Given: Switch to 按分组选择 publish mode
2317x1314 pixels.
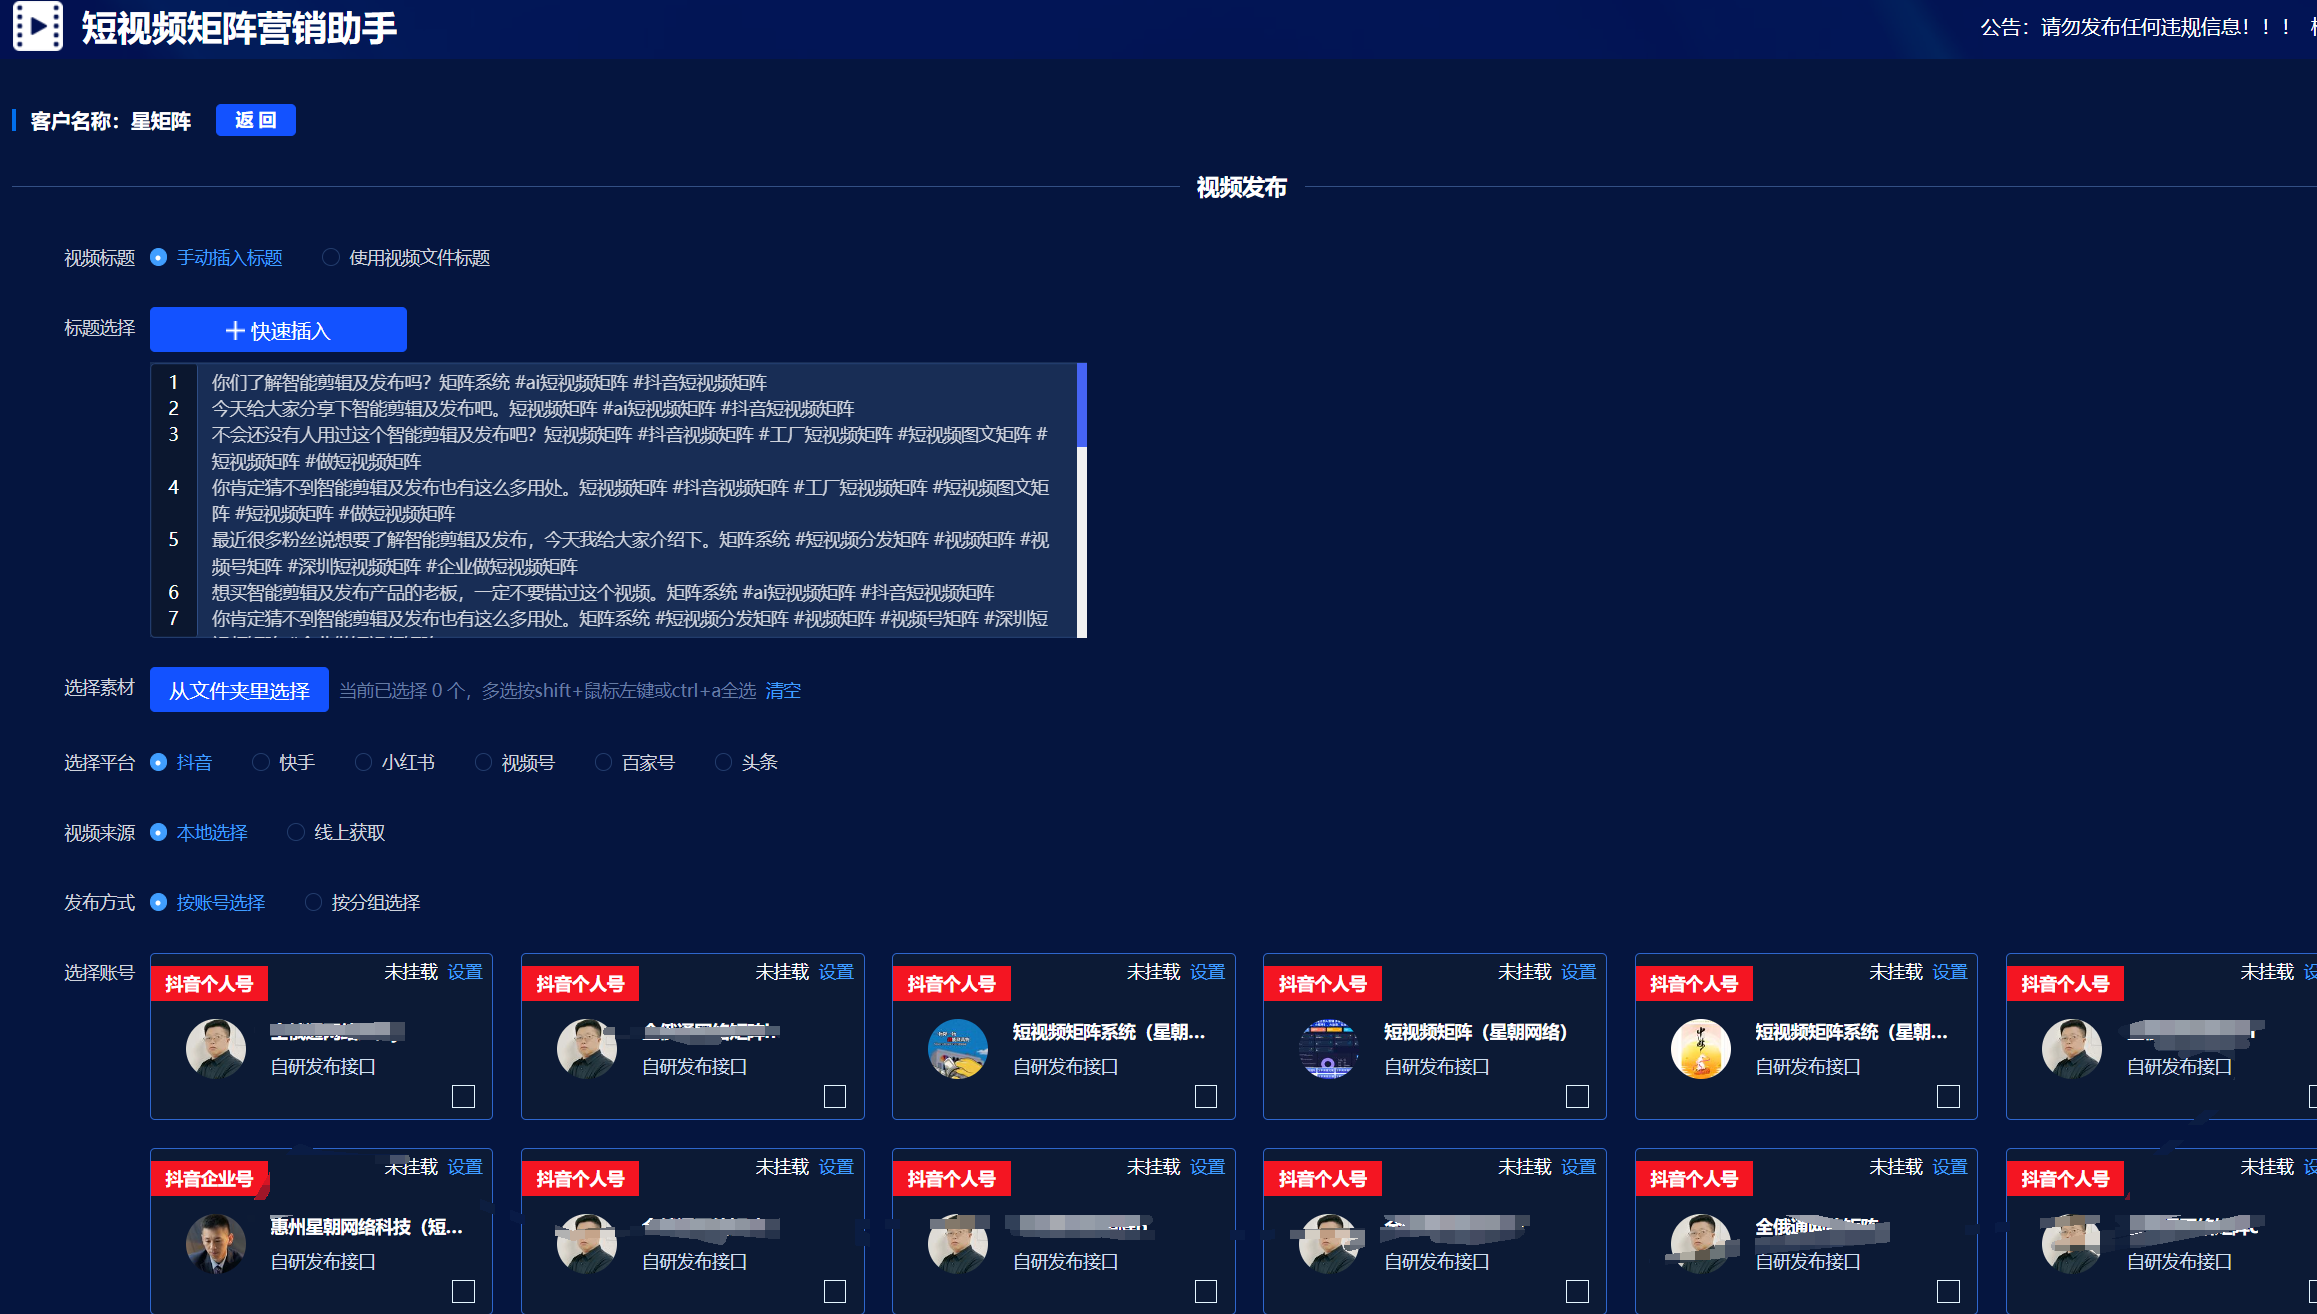Looking at the screenshot, I should point(313,903).
